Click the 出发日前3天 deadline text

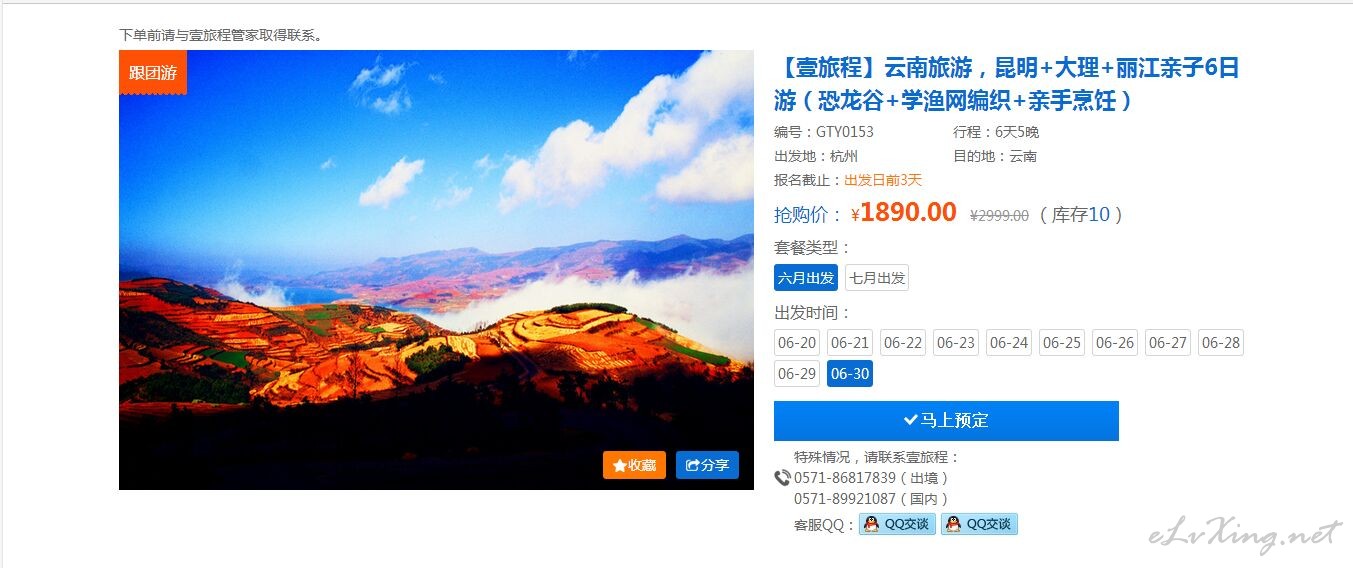click(883, 180)
